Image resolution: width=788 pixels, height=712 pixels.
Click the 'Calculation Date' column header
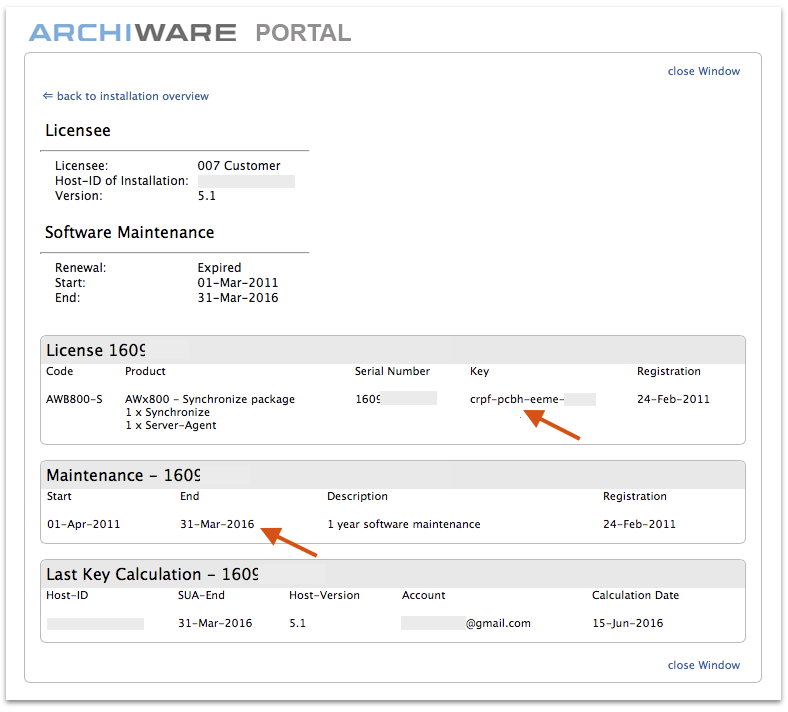pyautogui.click(x=635, y=595)
